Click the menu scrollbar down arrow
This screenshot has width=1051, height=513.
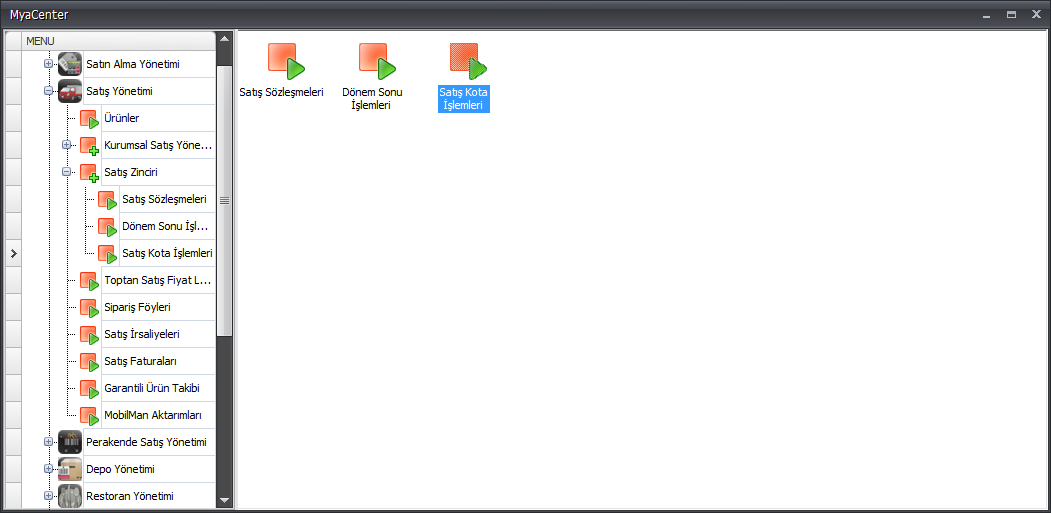click(225, 500)
